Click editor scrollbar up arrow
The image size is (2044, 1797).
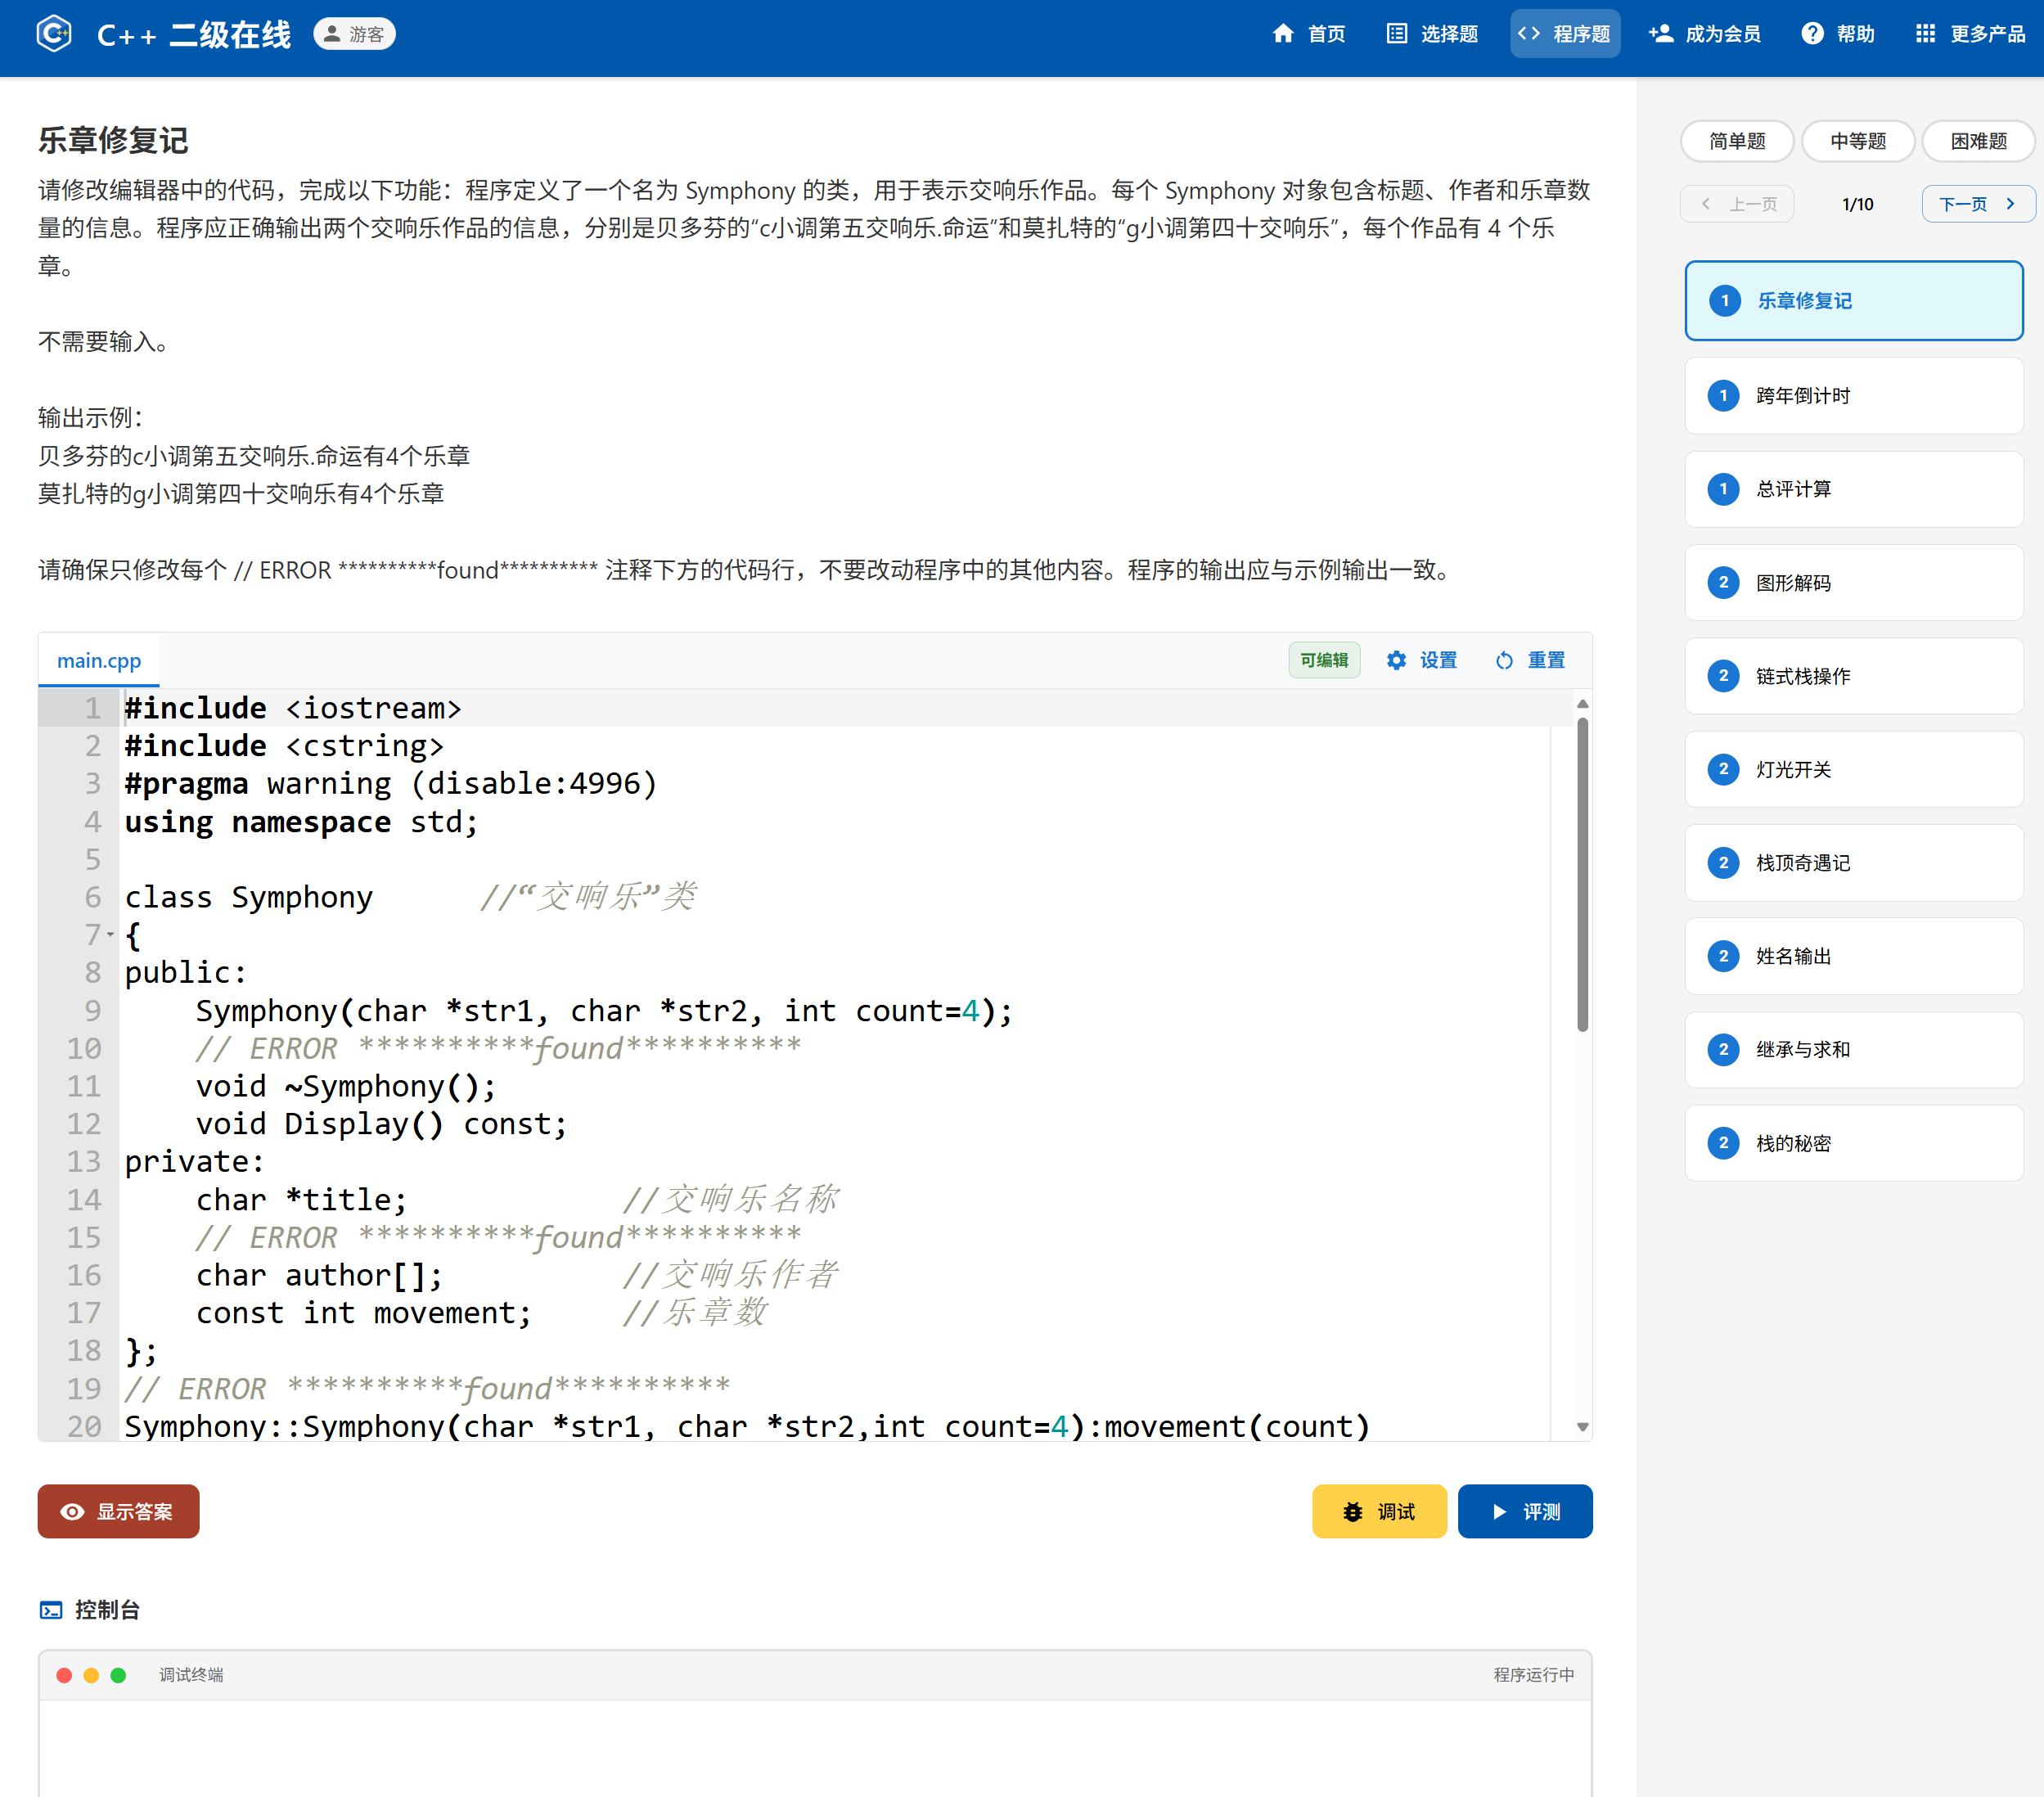click(x=1582, y=704)
